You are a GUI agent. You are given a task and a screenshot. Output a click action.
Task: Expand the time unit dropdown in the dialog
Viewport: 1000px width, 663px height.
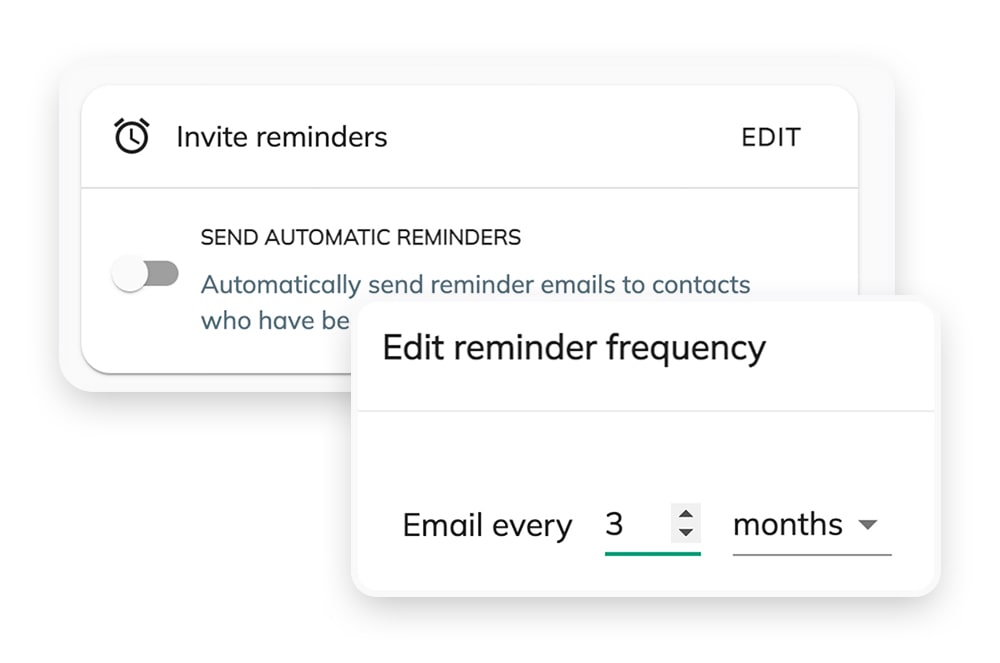[x=869, y=524]
